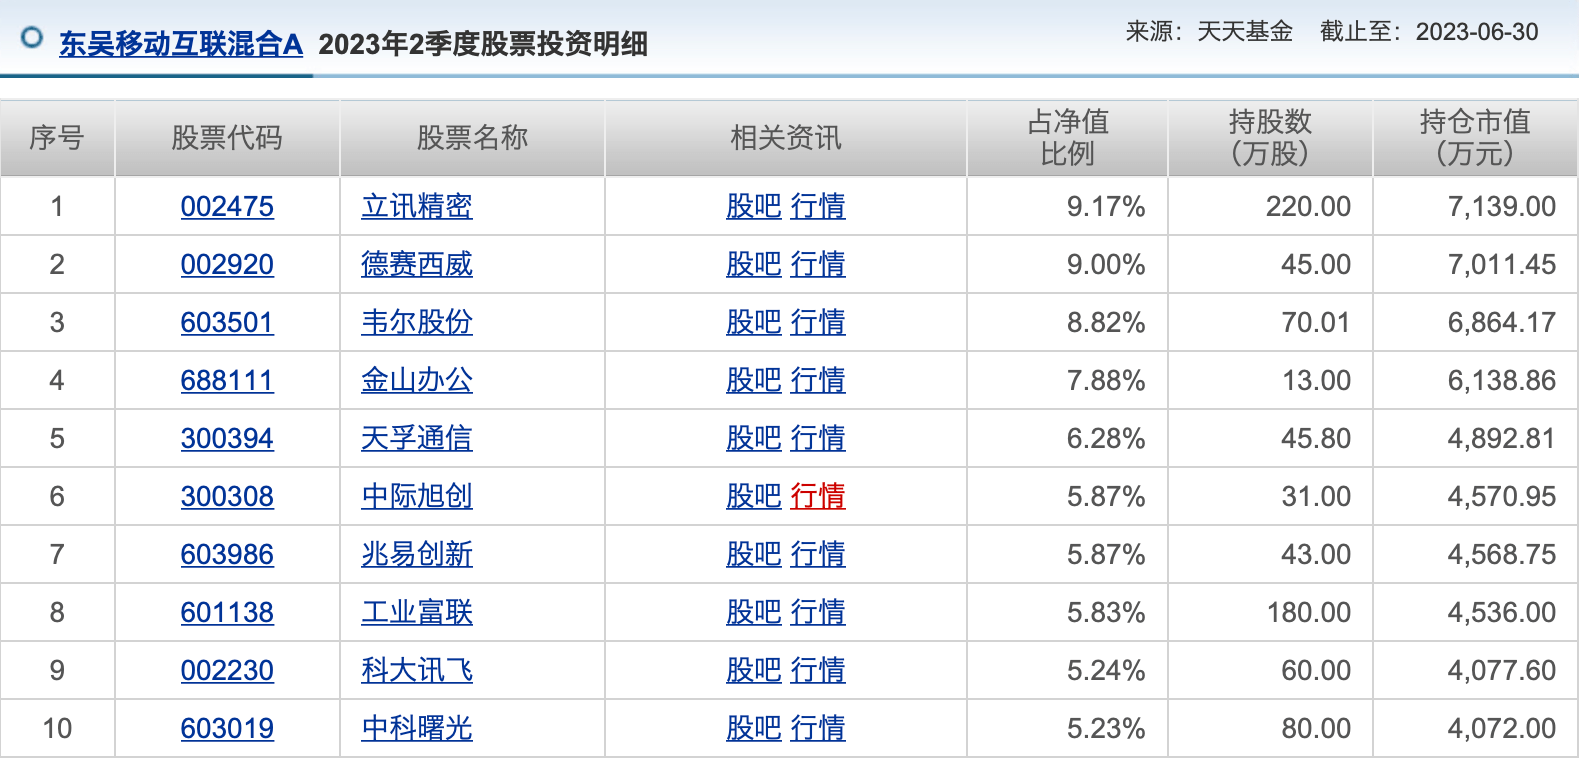The image size is (1590, 762).
Task: Open 行情 link for 天孚通信
Action: pyautogui.click(x=818, y=439)
